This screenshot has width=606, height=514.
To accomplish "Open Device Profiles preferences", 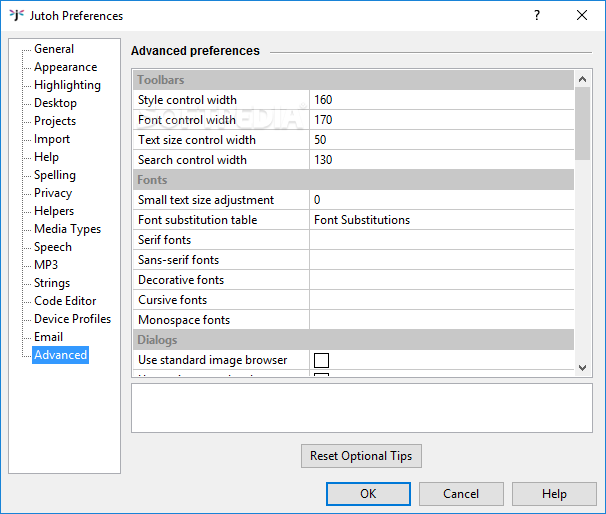I will coord(72,318).
